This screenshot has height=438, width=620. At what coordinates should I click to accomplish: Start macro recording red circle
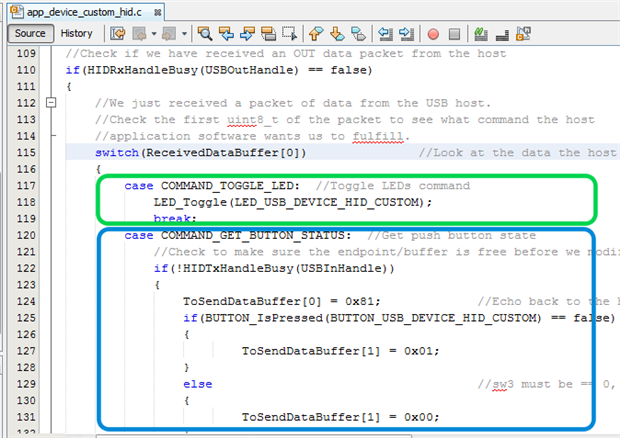click(x=433, y=34)
